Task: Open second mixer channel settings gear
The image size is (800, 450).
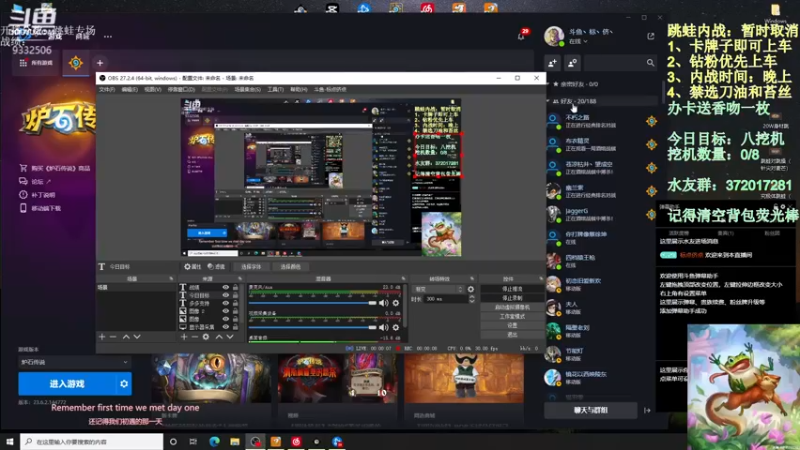Action: coord(396,328)
